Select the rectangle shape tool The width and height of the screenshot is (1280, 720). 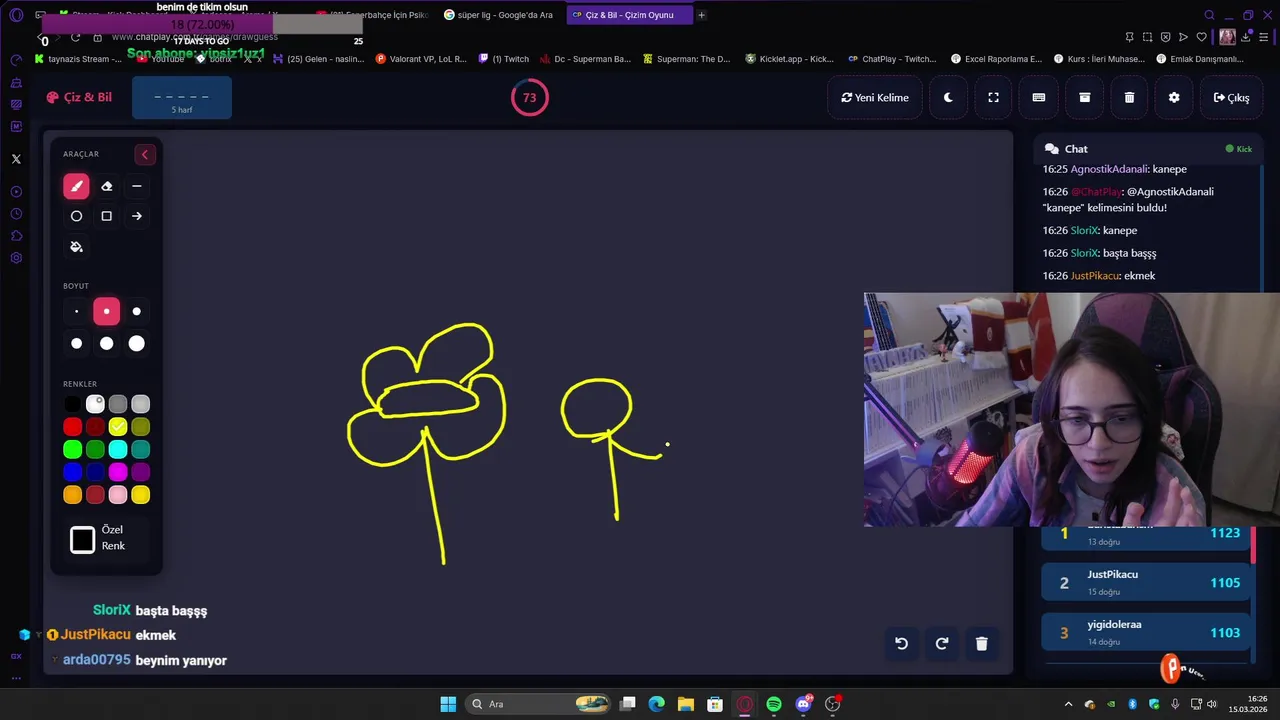[107, 216]
